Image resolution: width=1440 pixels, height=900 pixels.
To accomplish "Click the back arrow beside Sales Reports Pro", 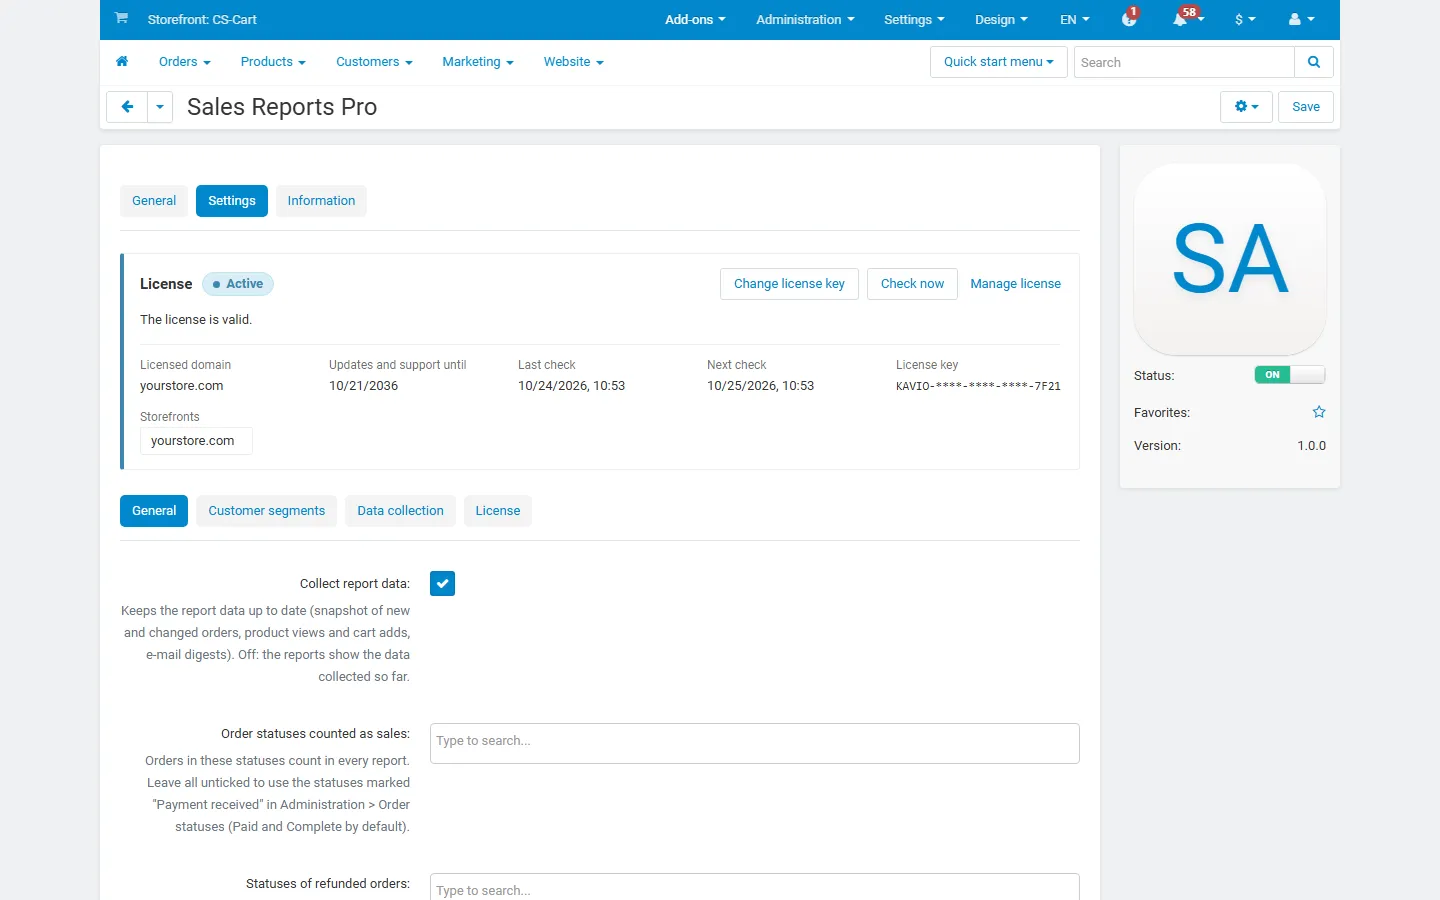I will 127,107.
